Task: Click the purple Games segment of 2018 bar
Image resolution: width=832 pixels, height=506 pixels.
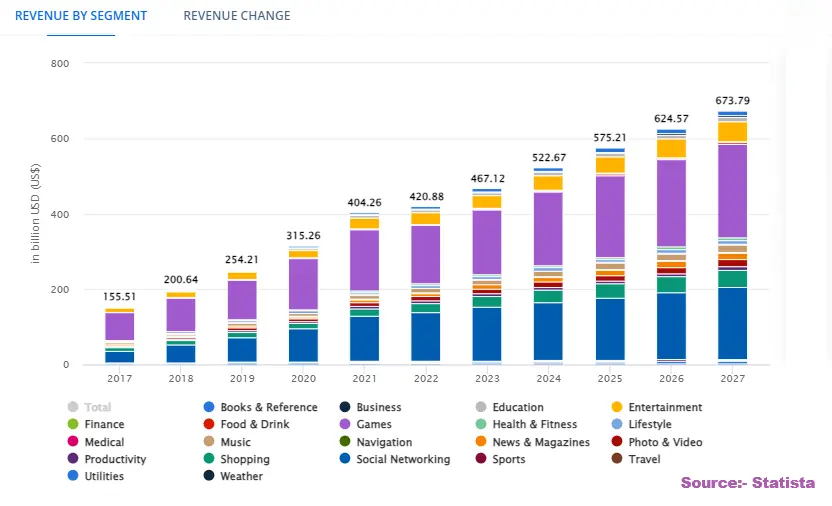Action: pyautogui.click(x=181, y=315)
